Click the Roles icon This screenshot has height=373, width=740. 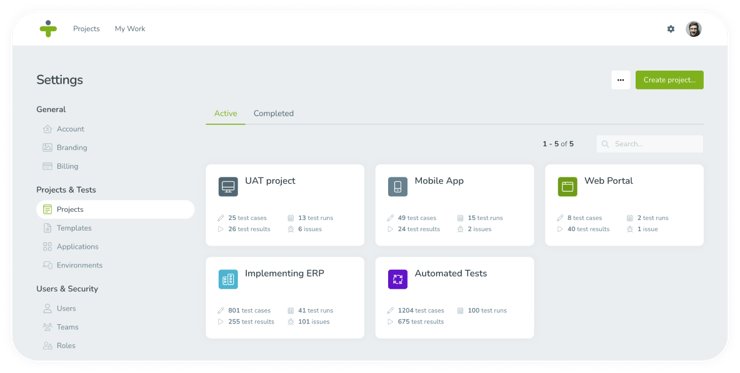click(x=47, y=346)
